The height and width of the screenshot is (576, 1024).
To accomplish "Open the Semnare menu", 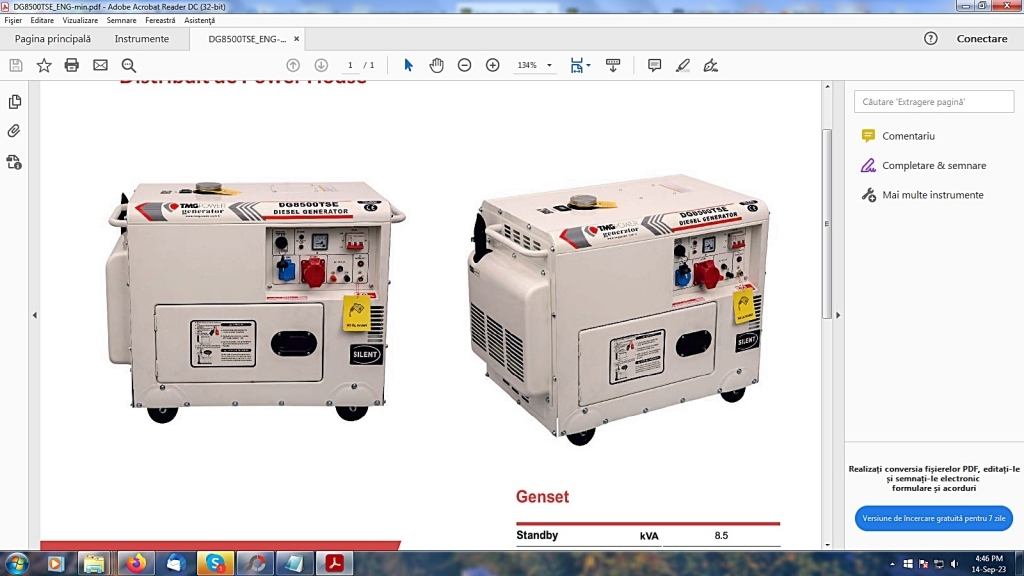I will point(121,20).
